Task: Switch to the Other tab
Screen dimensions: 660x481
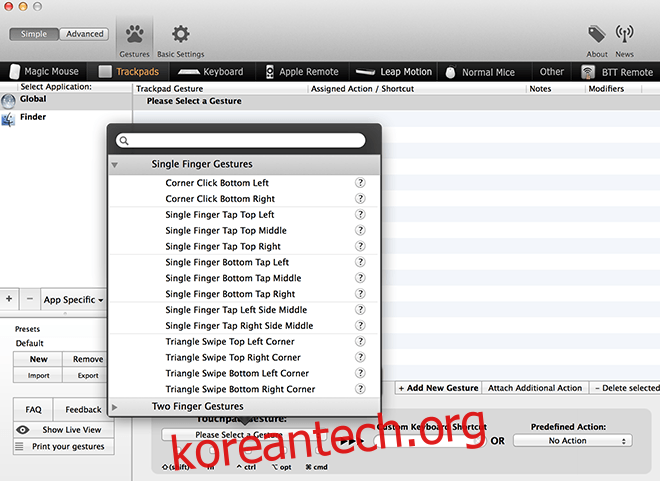Action: click(551, 72)
